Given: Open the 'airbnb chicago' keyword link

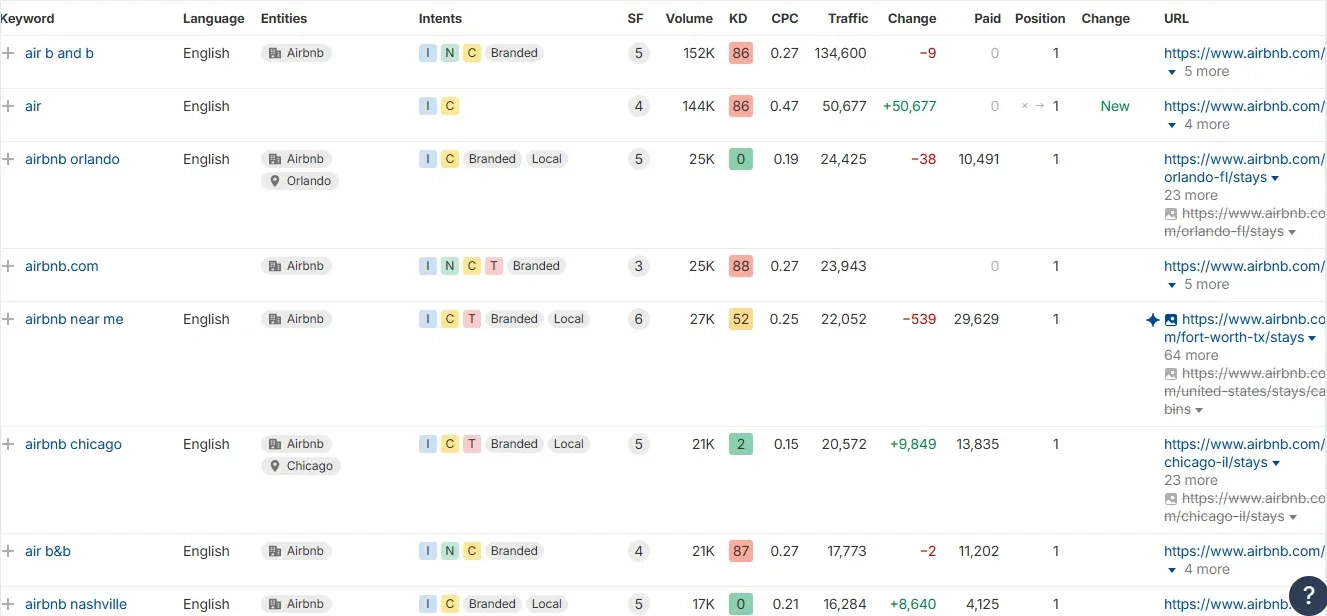Looking at the screenshot, I should 73,444.
